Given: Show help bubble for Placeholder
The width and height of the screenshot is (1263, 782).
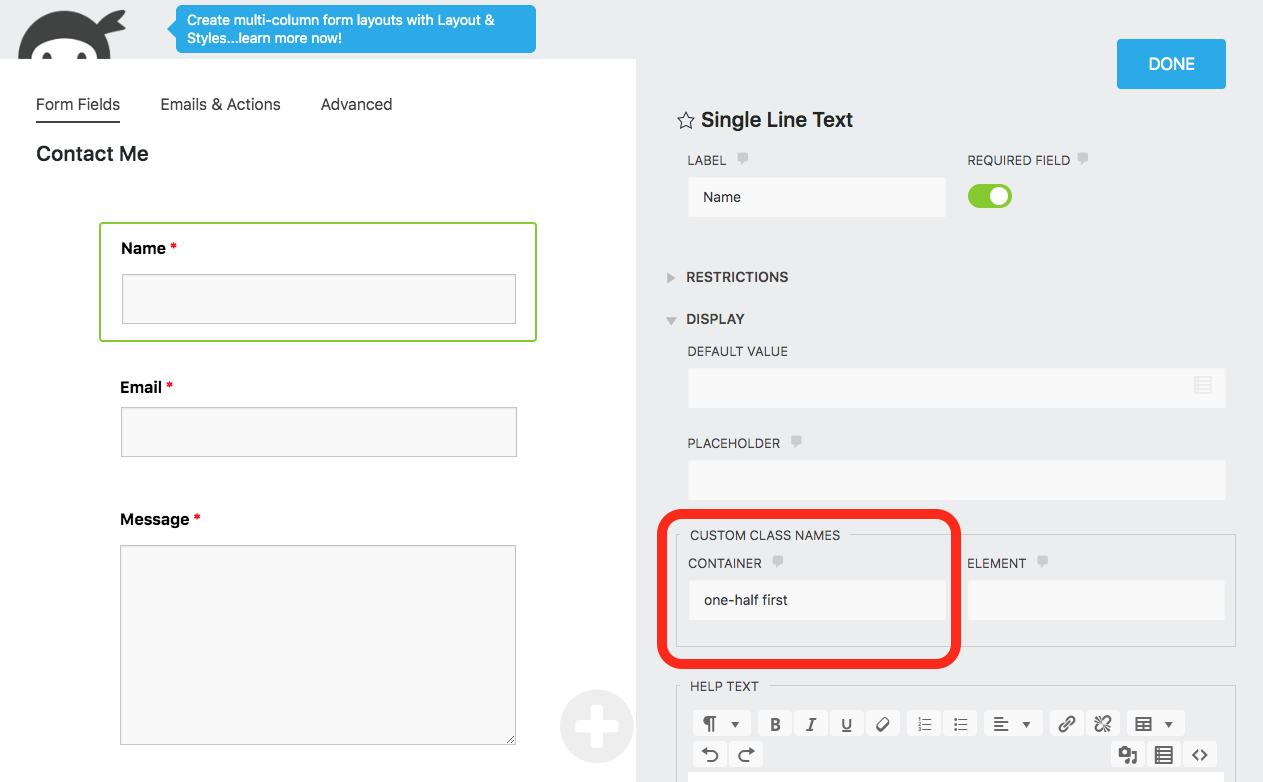Looking at the screenshot, I should click(x=796, y=442).
